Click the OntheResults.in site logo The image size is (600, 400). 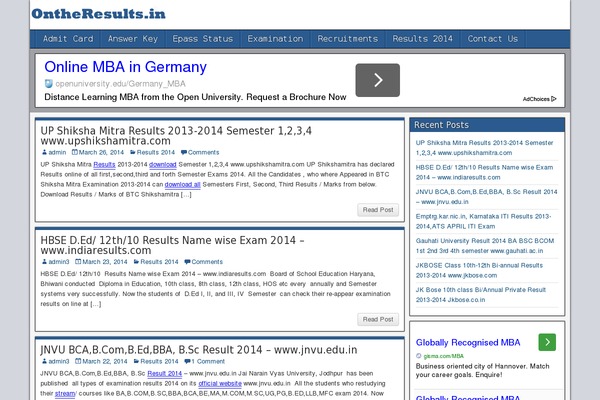(x=98, y=14)
